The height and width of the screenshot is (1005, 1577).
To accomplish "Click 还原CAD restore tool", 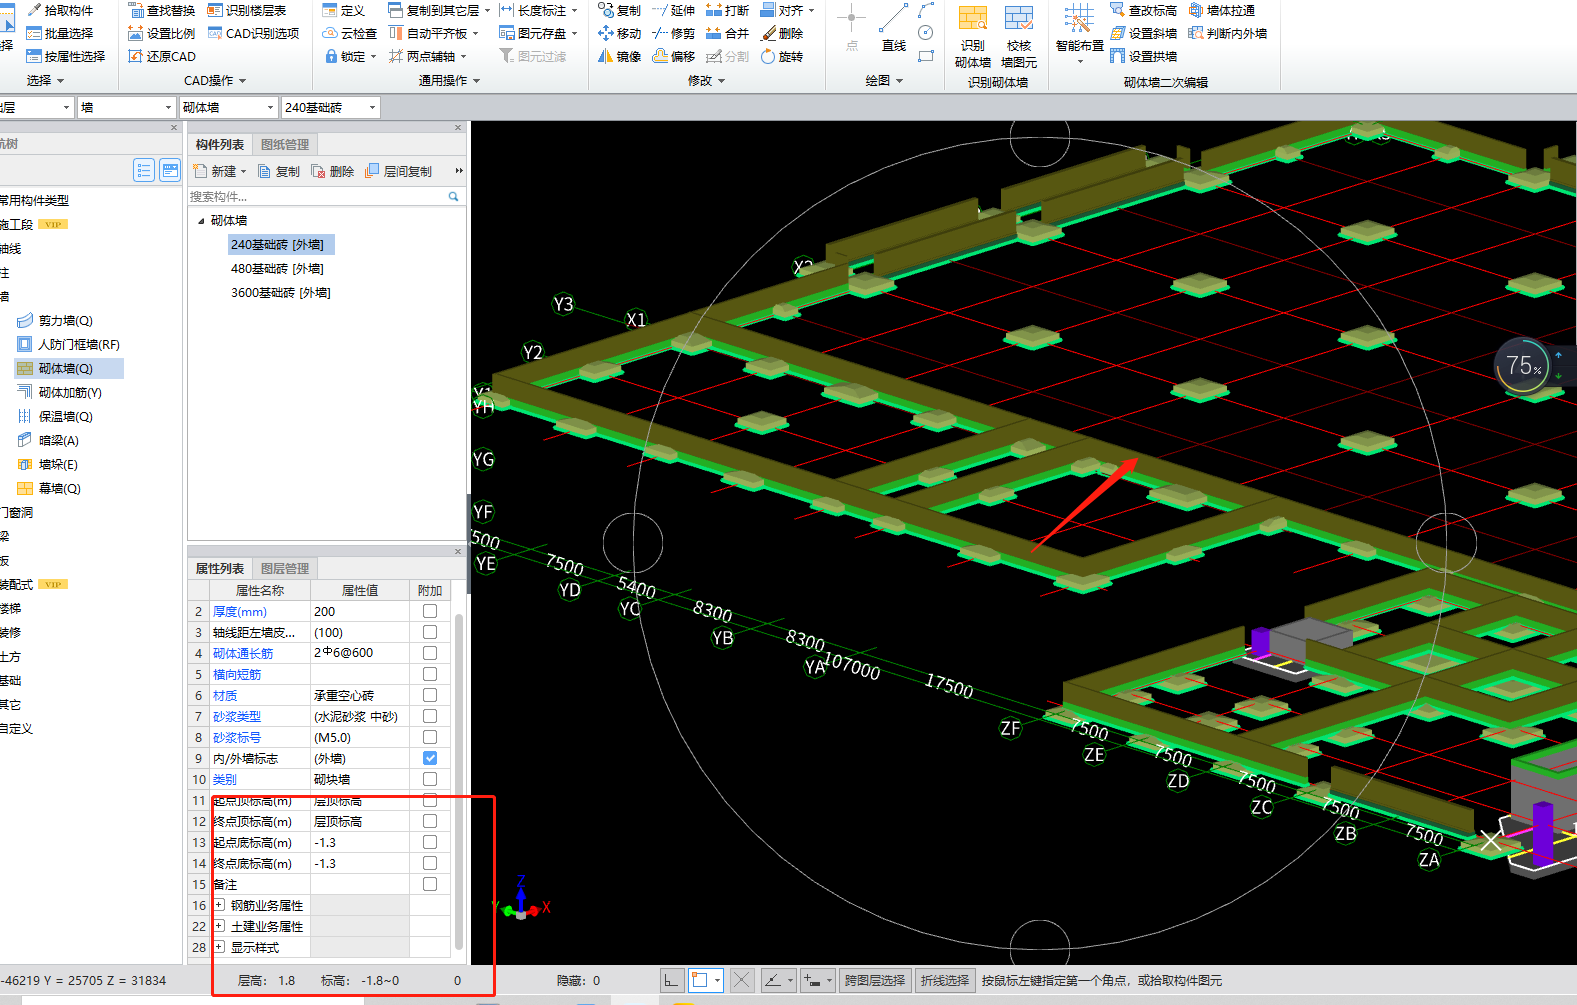I will coord(161,56).
